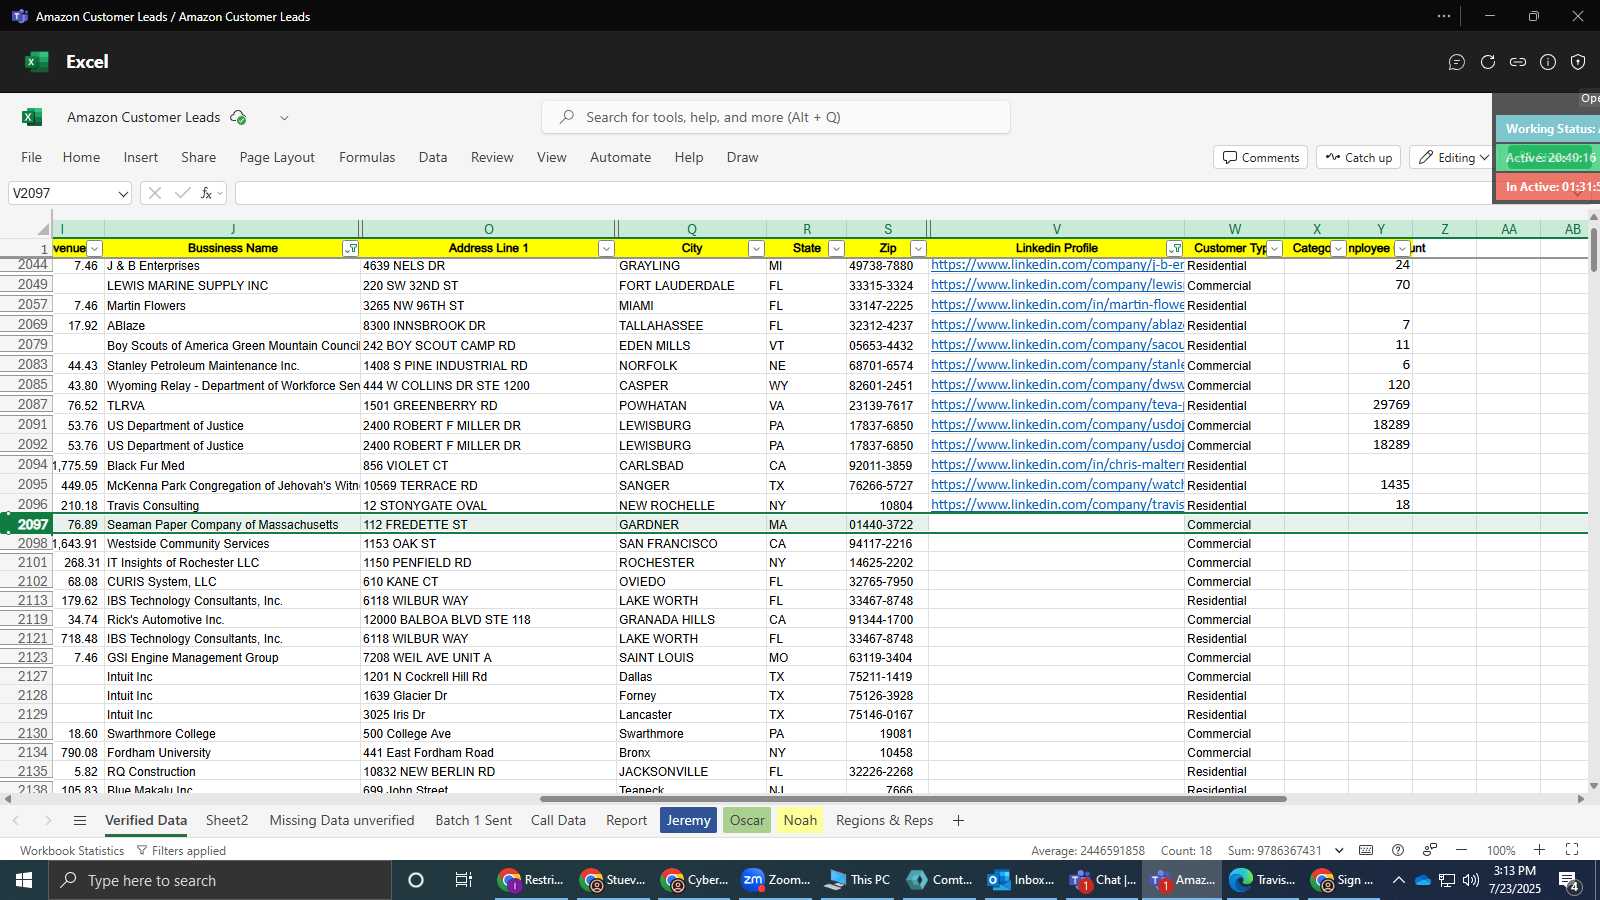Image resolution: width=1600 pixels, height=900 pixels.
Task: Open the all sheets list icon
Action: (80, 820)
